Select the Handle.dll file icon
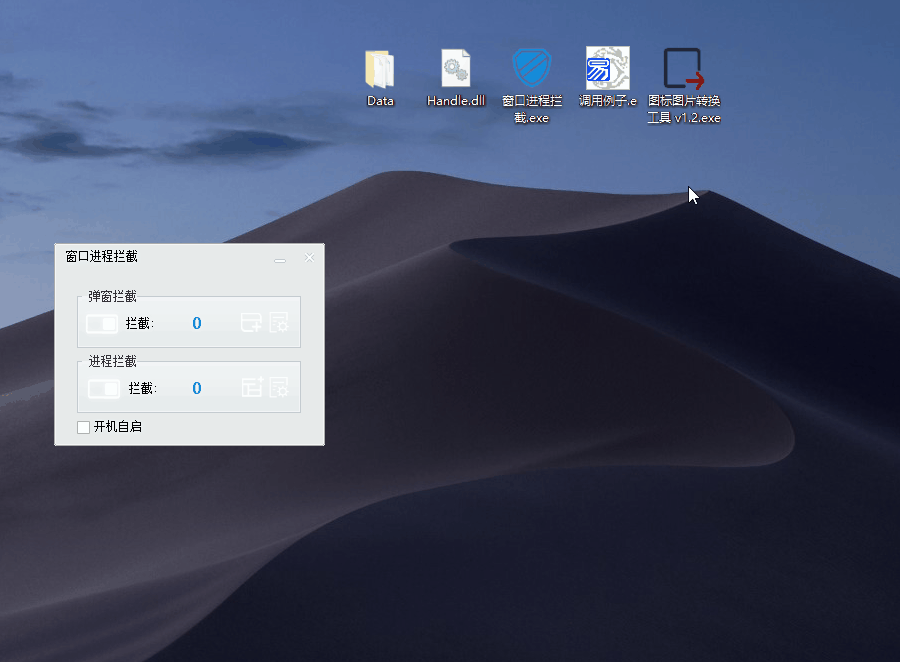Viewport: 900px width, 662px height. [x=456, y=69]
